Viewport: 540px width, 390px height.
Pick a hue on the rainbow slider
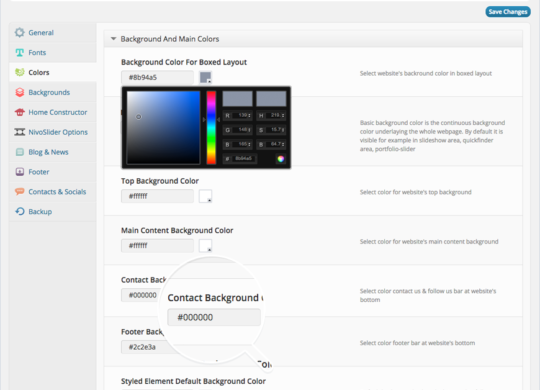[211, 127]
